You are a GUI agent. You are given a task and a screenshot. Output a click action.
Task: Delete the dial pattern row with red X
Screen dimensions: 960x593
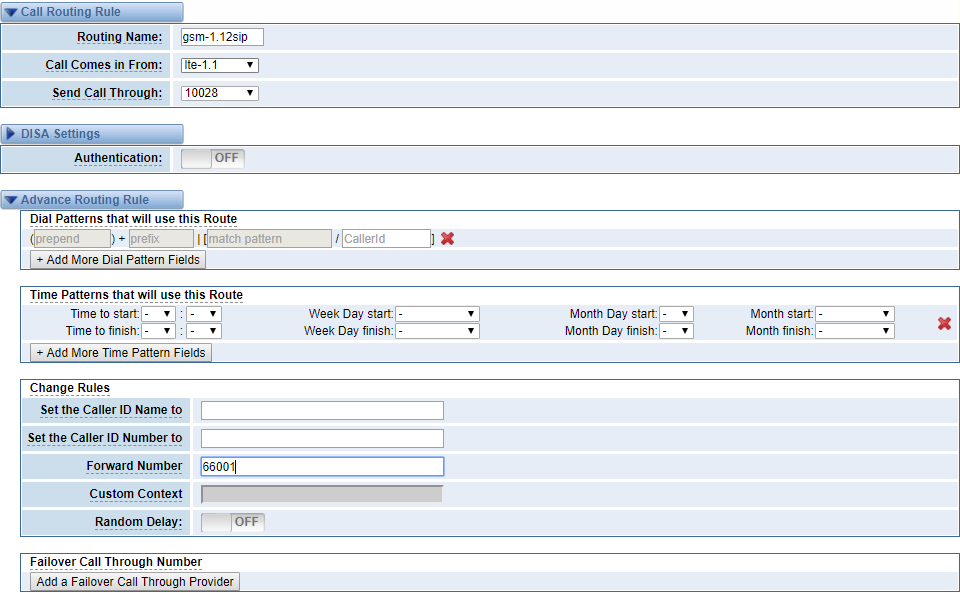(x=448, y=239)
